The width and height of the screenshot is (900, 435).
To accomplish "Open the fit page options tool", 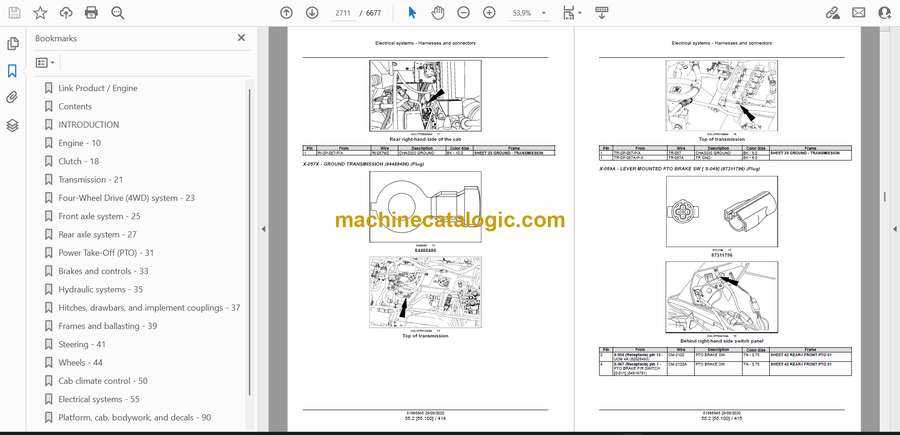I will click(572, 13).
